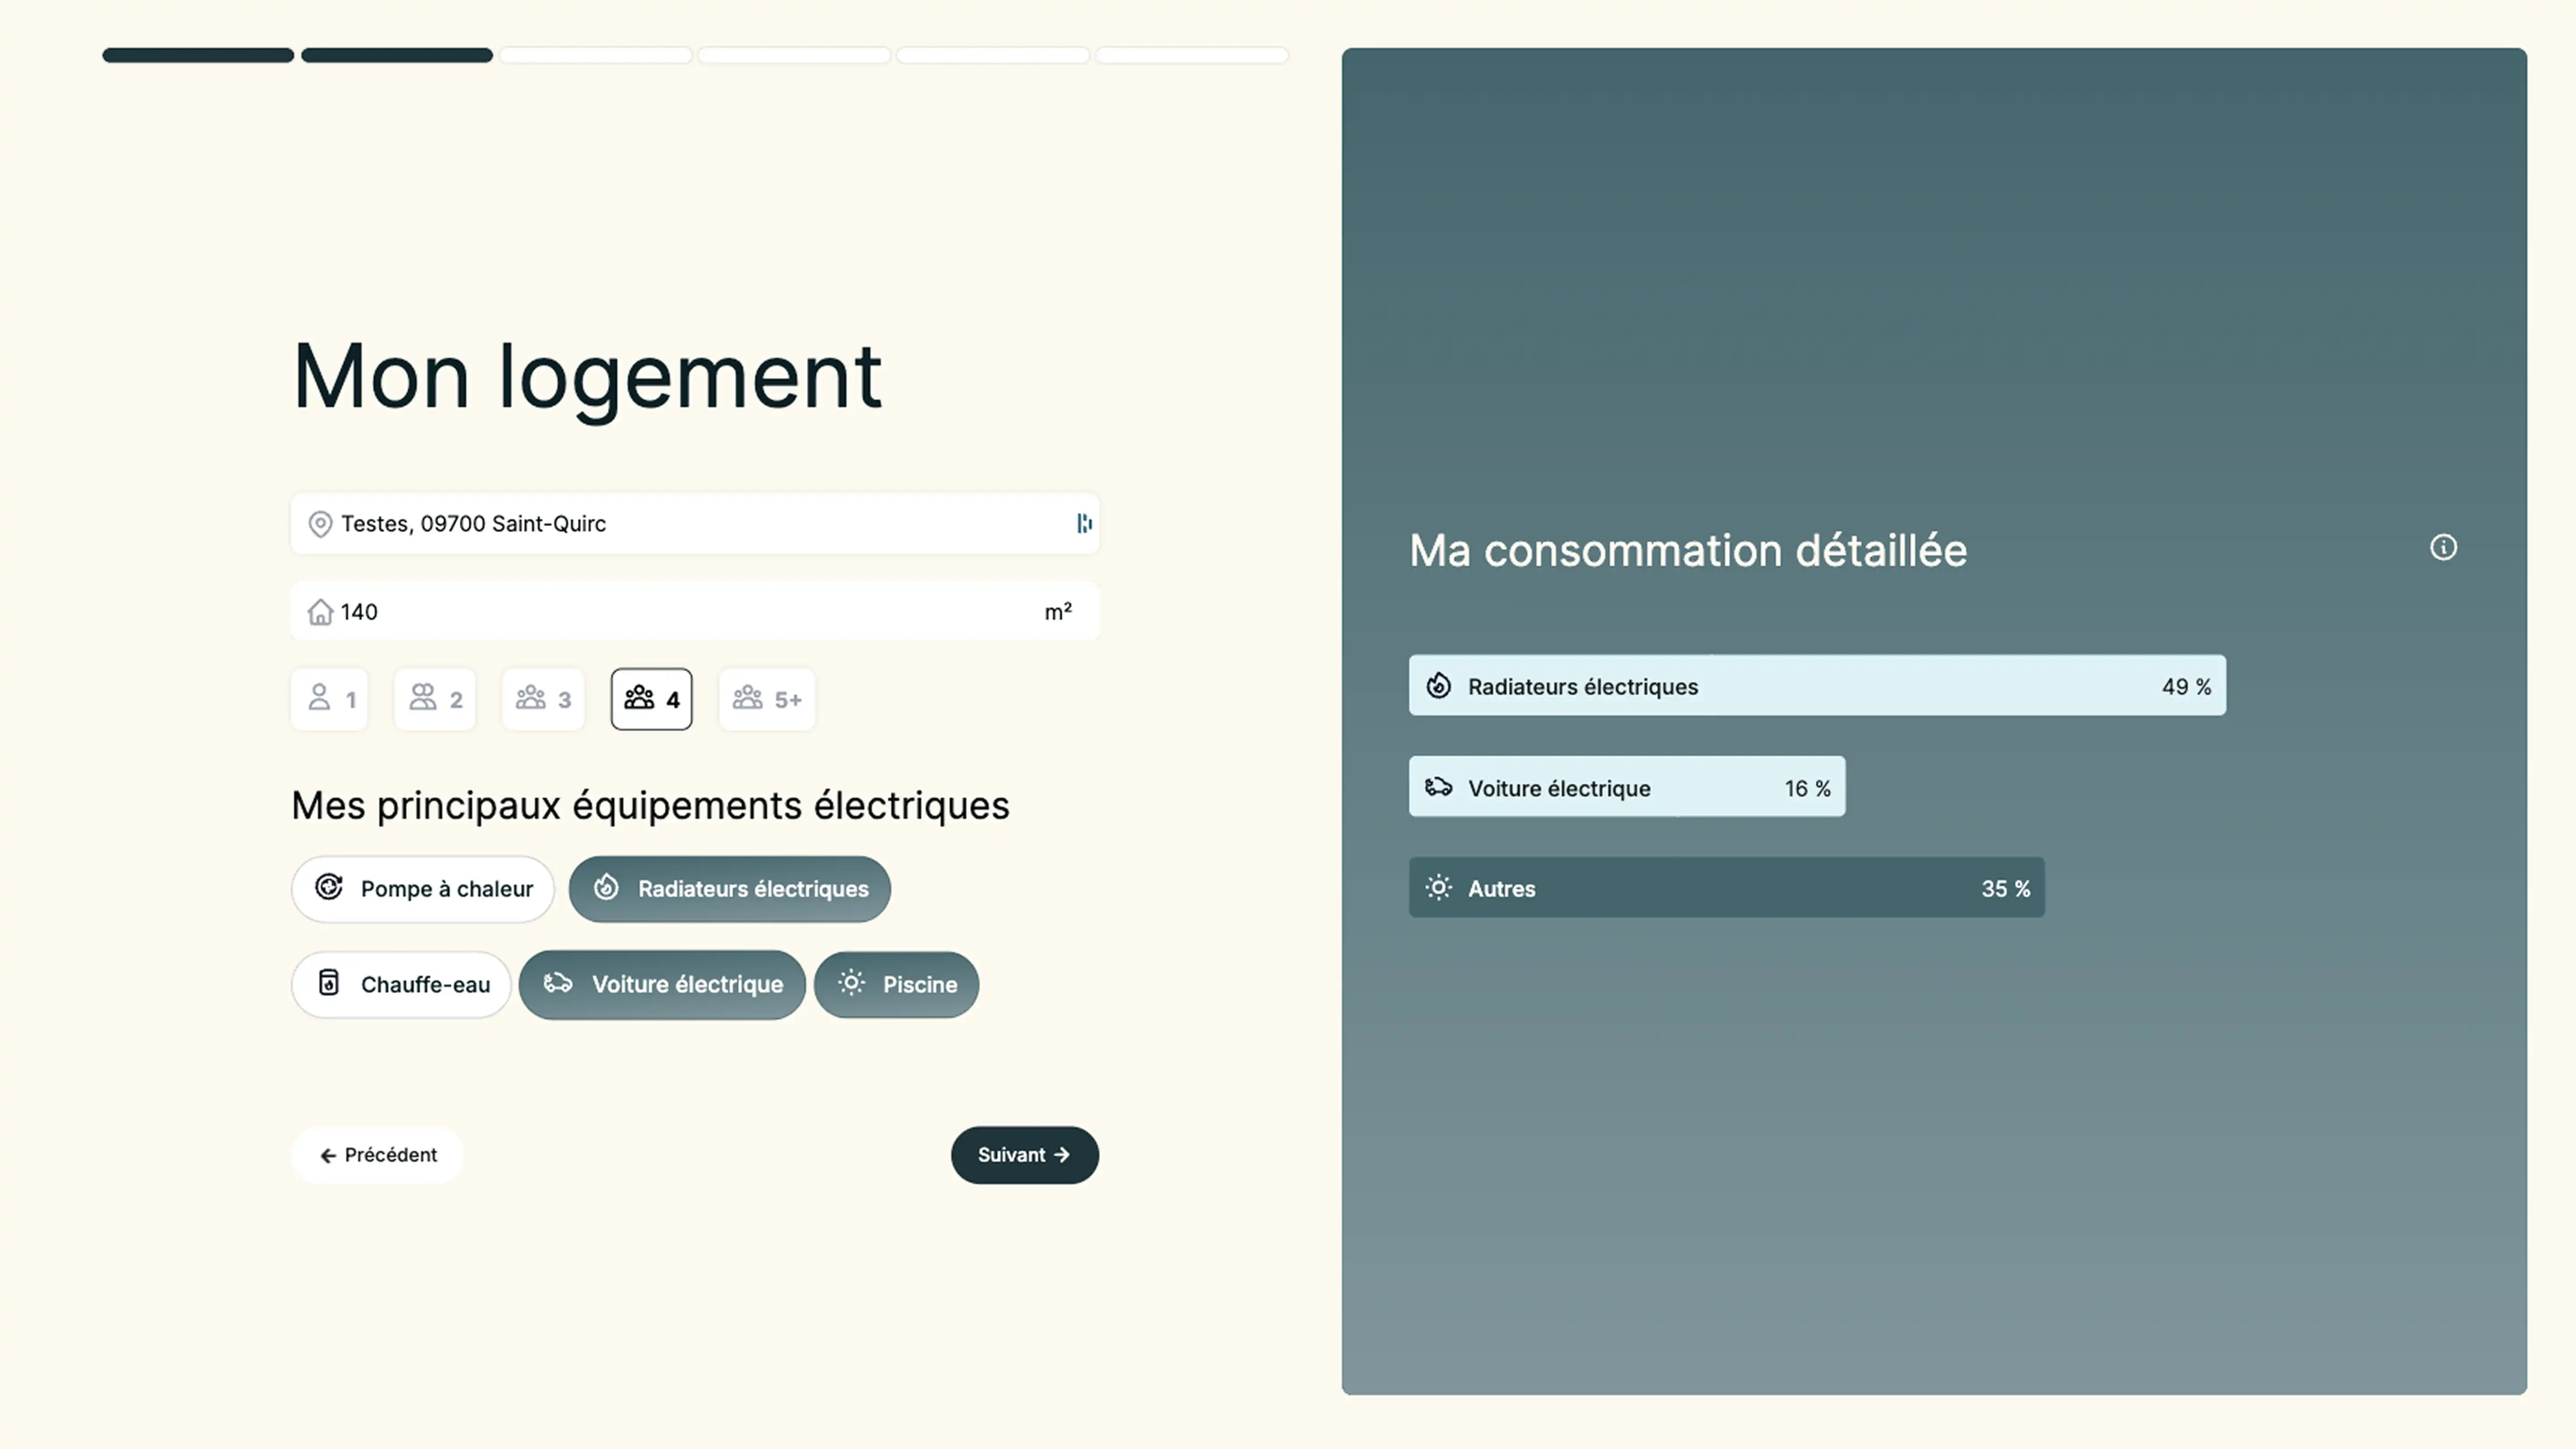Viewport: 2576px width, 1449px height.
Task: Click the 35 % value on Autres bar
Action: point(2006,889)
